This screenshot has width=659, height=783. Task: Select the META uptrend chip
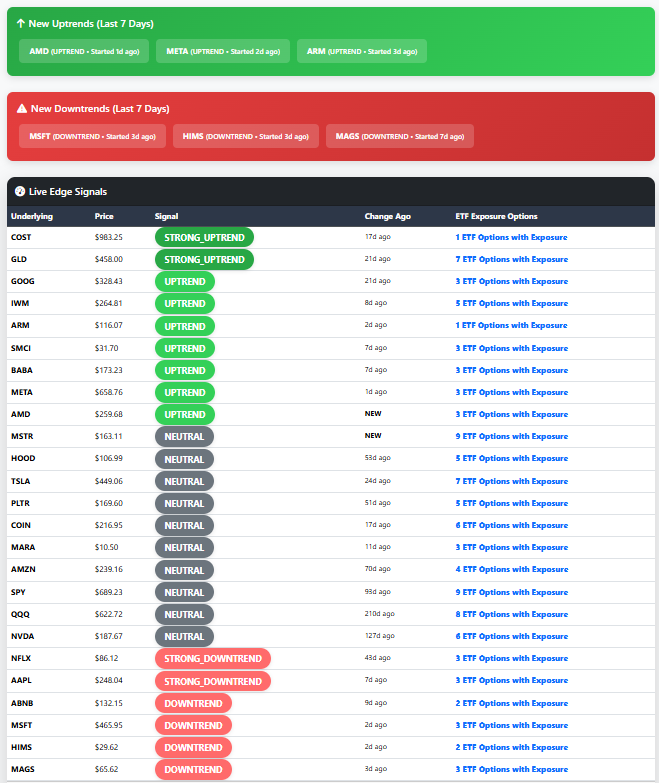click(x=223, y=51)
